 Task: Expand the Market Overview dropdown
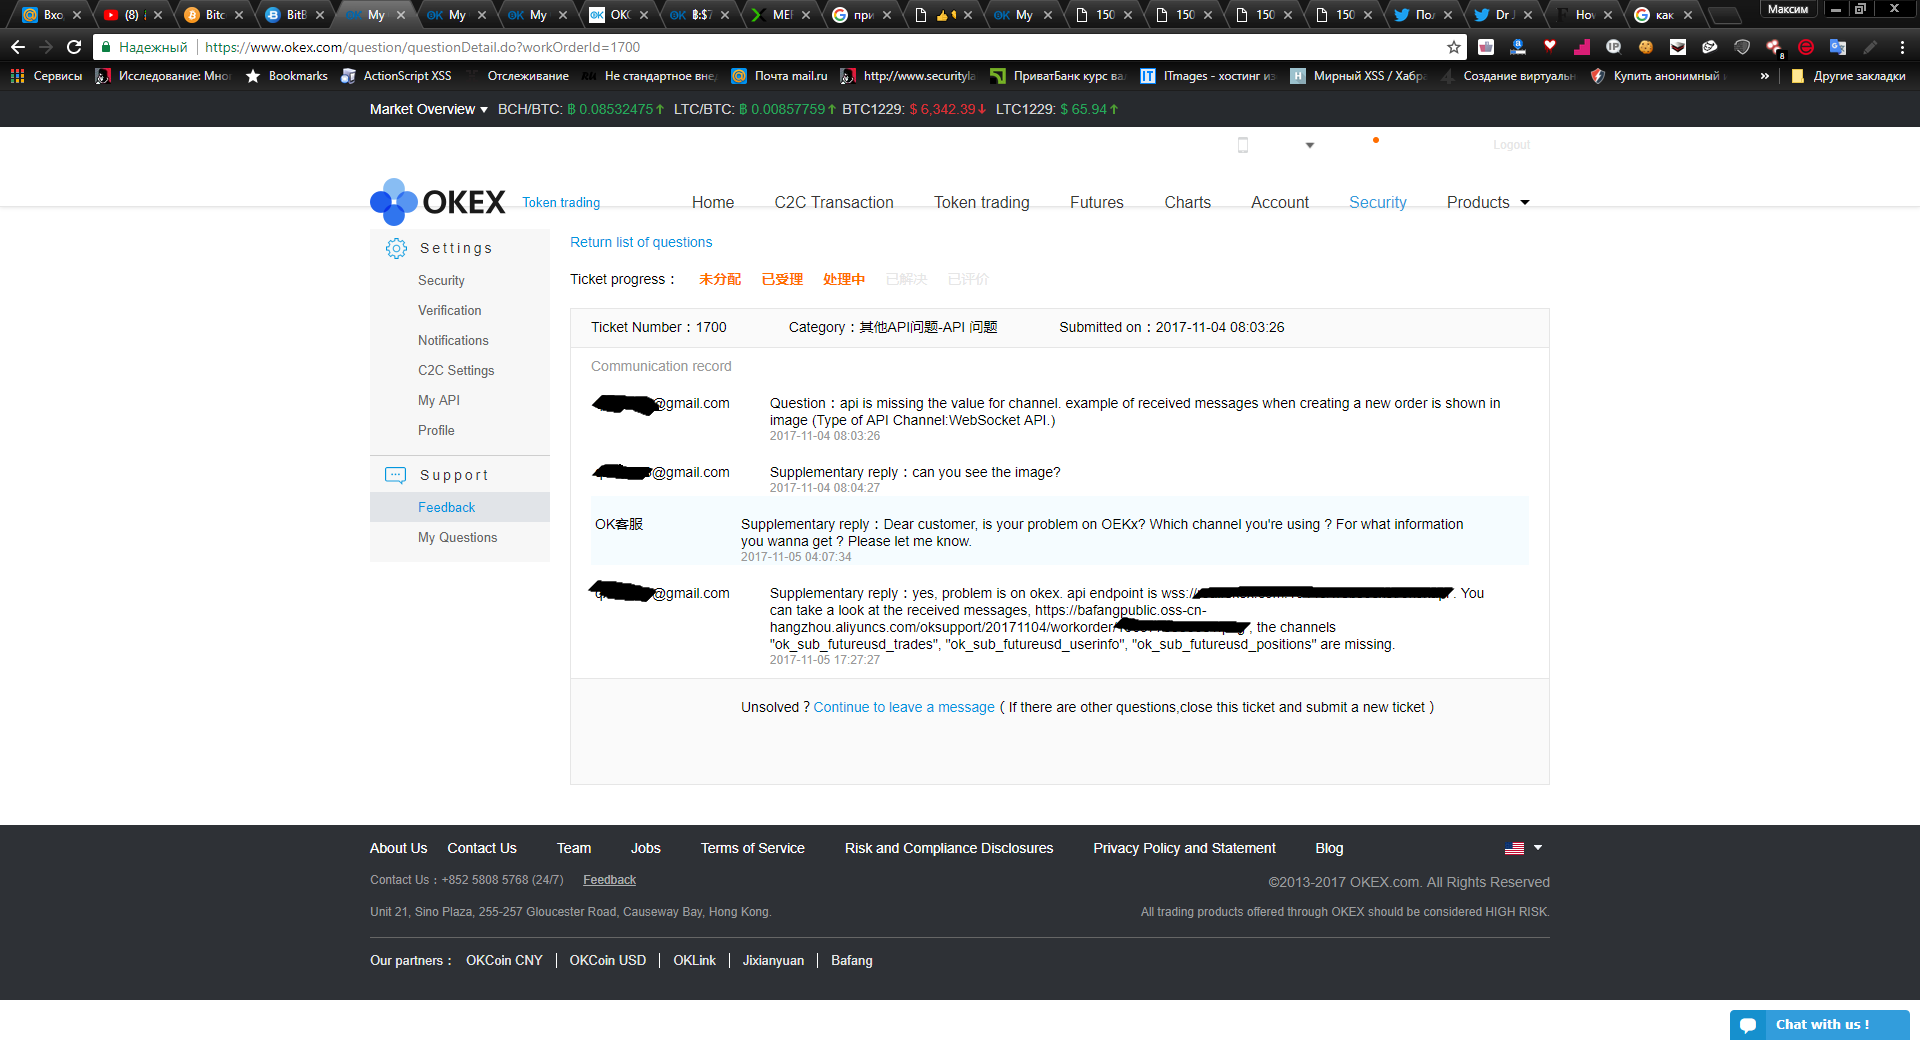pyautogui.click(x=429, y=109)
